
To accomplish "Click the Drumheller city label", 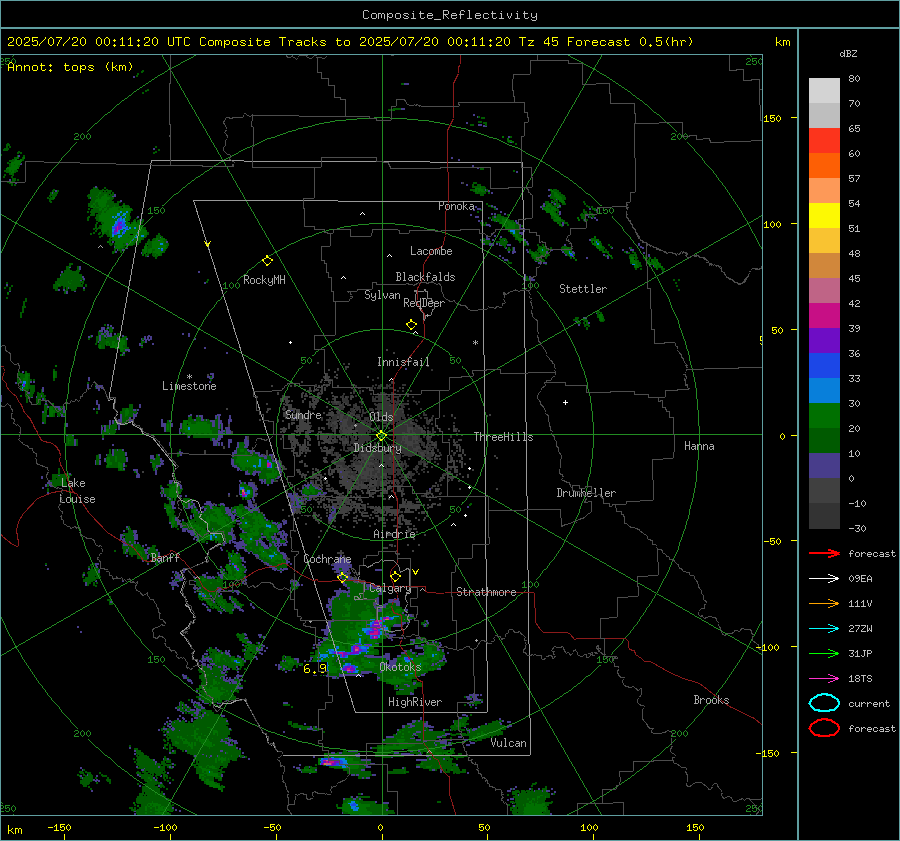I will click(586, 493).
